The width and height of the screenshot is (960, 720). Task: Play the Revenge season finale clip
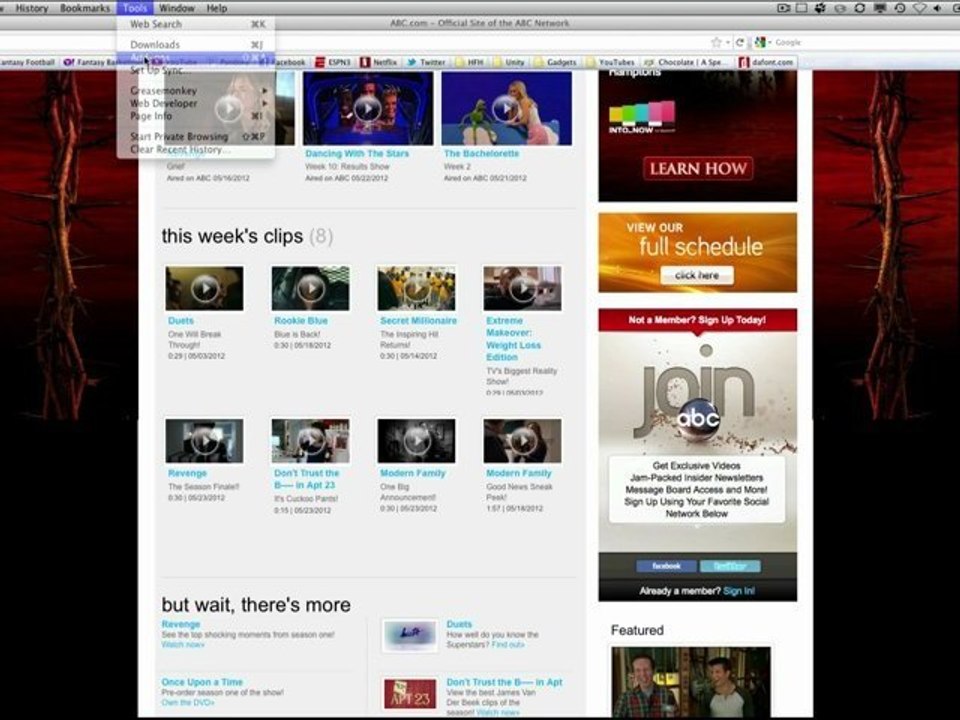(204, 441)
